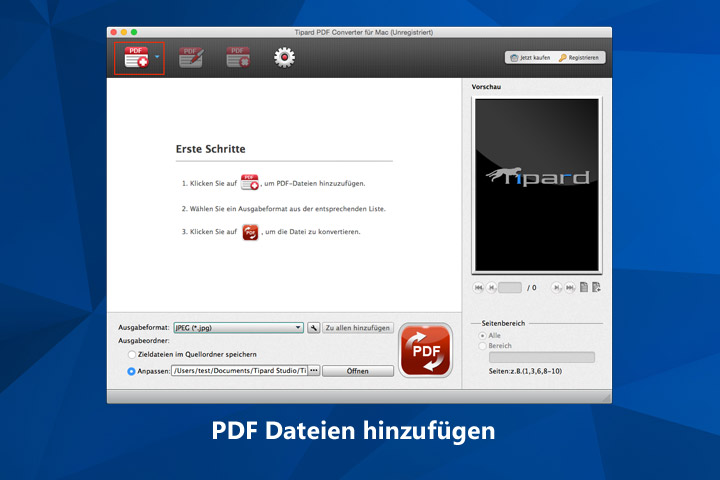
Task: Click the browse folder ellipsis button
Action: click(314, 371)
